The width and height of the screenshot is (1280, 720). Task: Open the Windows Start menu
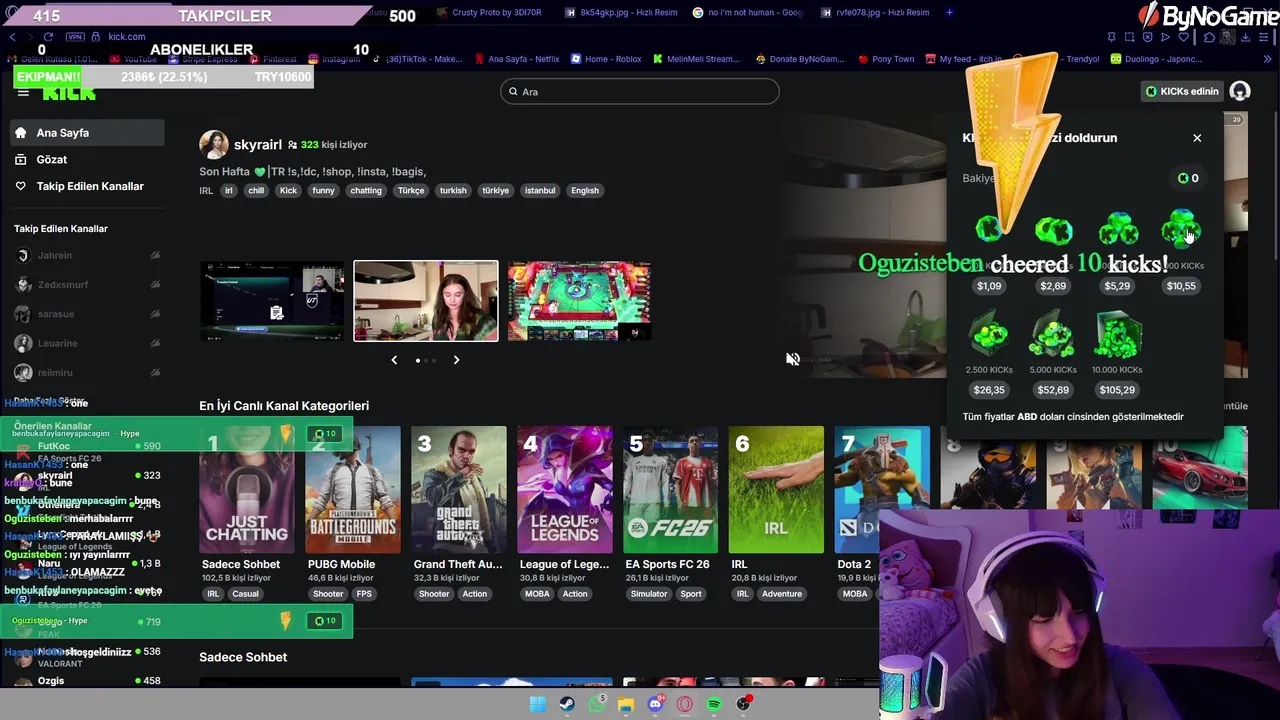coord(538,704)
